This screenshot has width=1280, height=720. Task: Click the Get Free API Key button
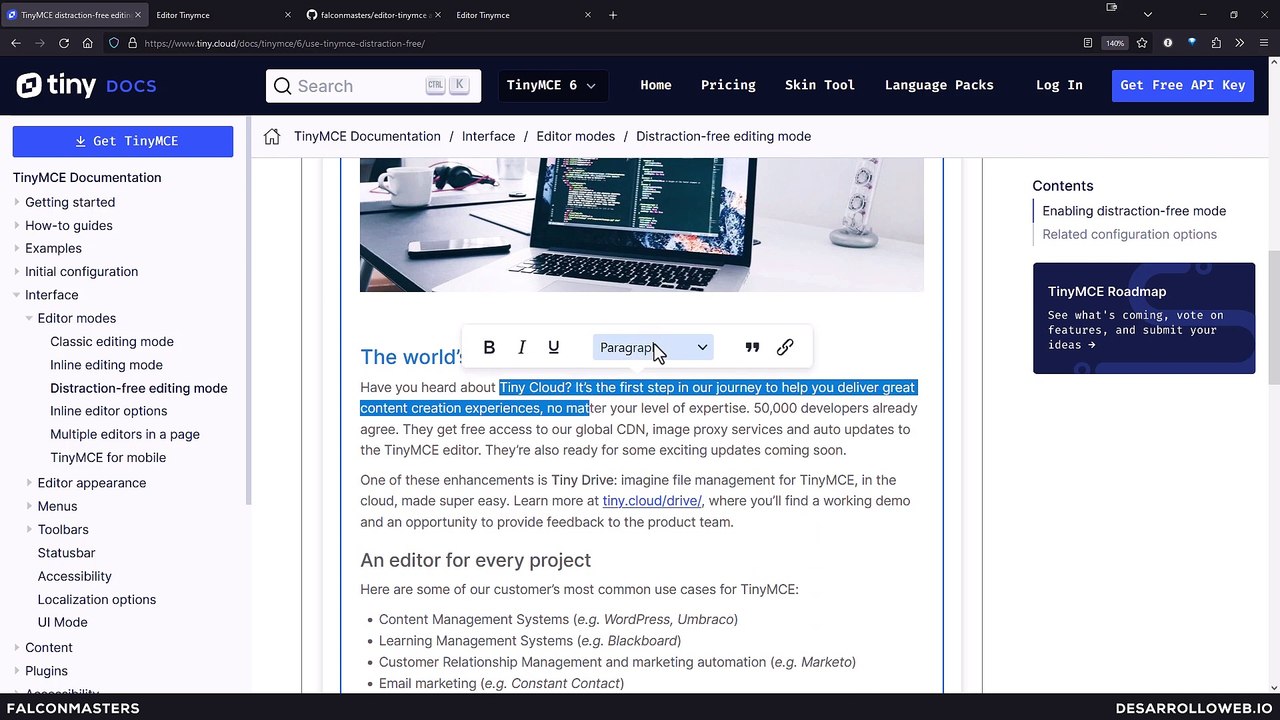tap(1182, 85)
